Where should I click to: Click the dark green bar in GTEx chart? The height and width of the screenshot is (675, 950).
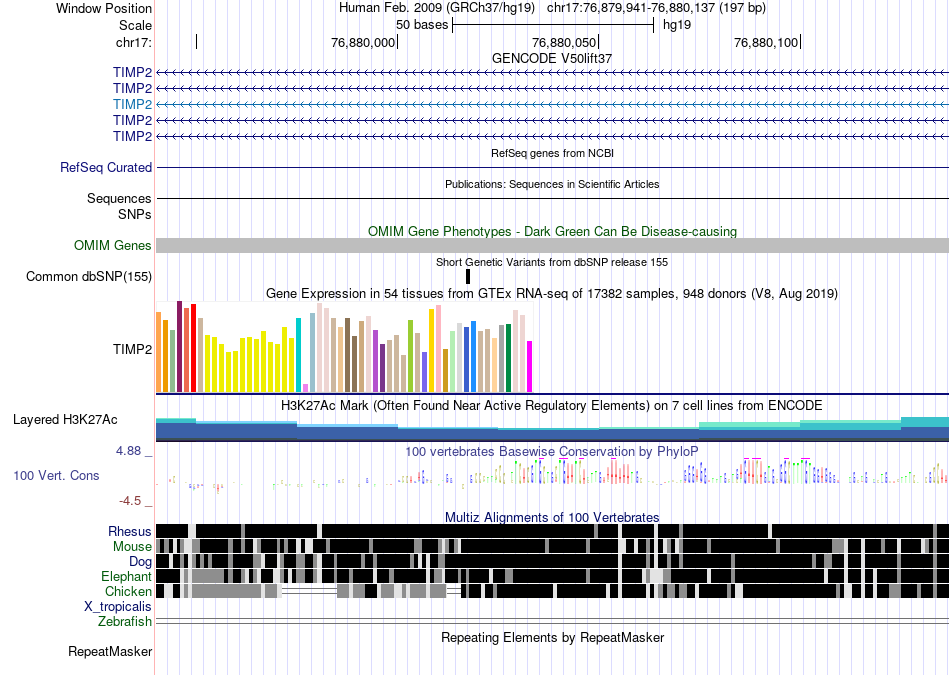click(508, 358)
